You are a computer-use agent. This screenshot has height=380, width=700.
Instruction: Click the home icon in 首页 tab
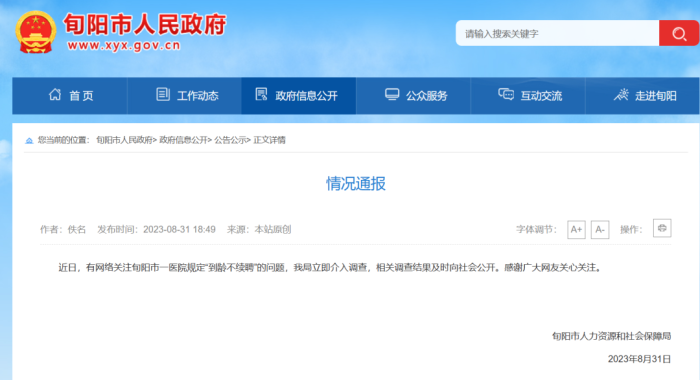click(55, 95)
